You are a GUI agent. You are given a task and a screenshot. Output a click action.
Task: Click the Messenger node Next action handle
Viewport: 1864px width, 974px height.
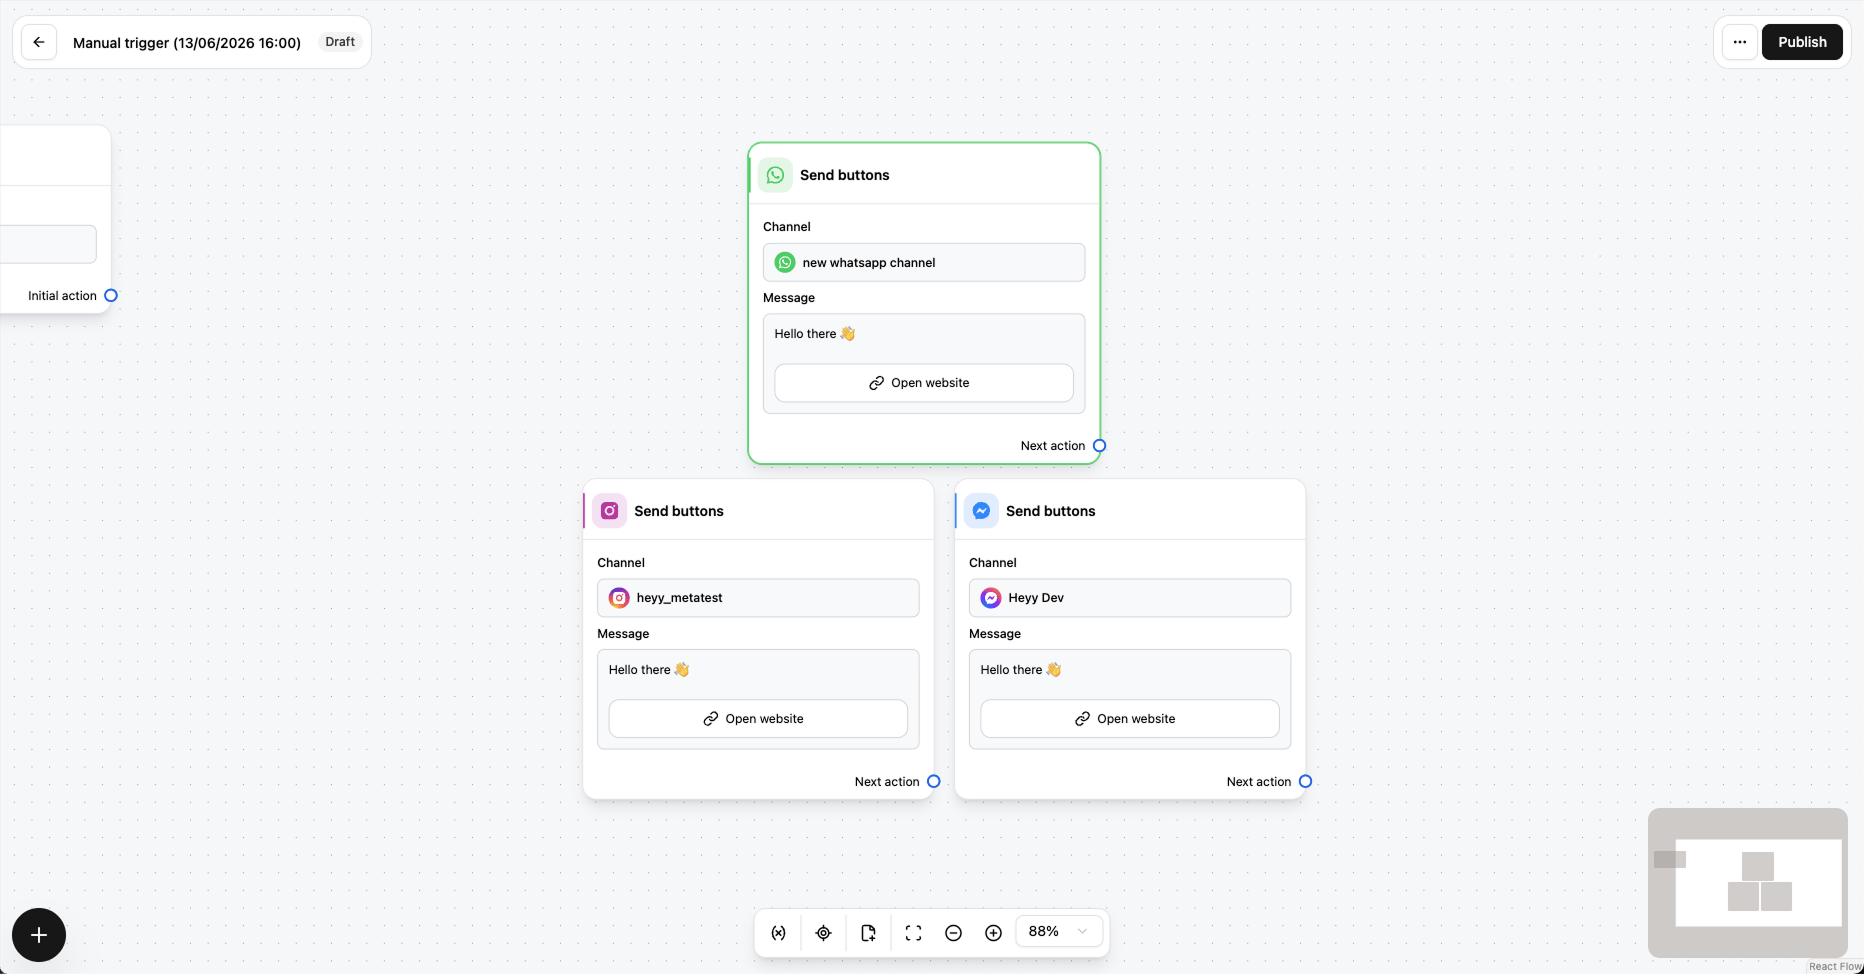[x=1305, y=782]
